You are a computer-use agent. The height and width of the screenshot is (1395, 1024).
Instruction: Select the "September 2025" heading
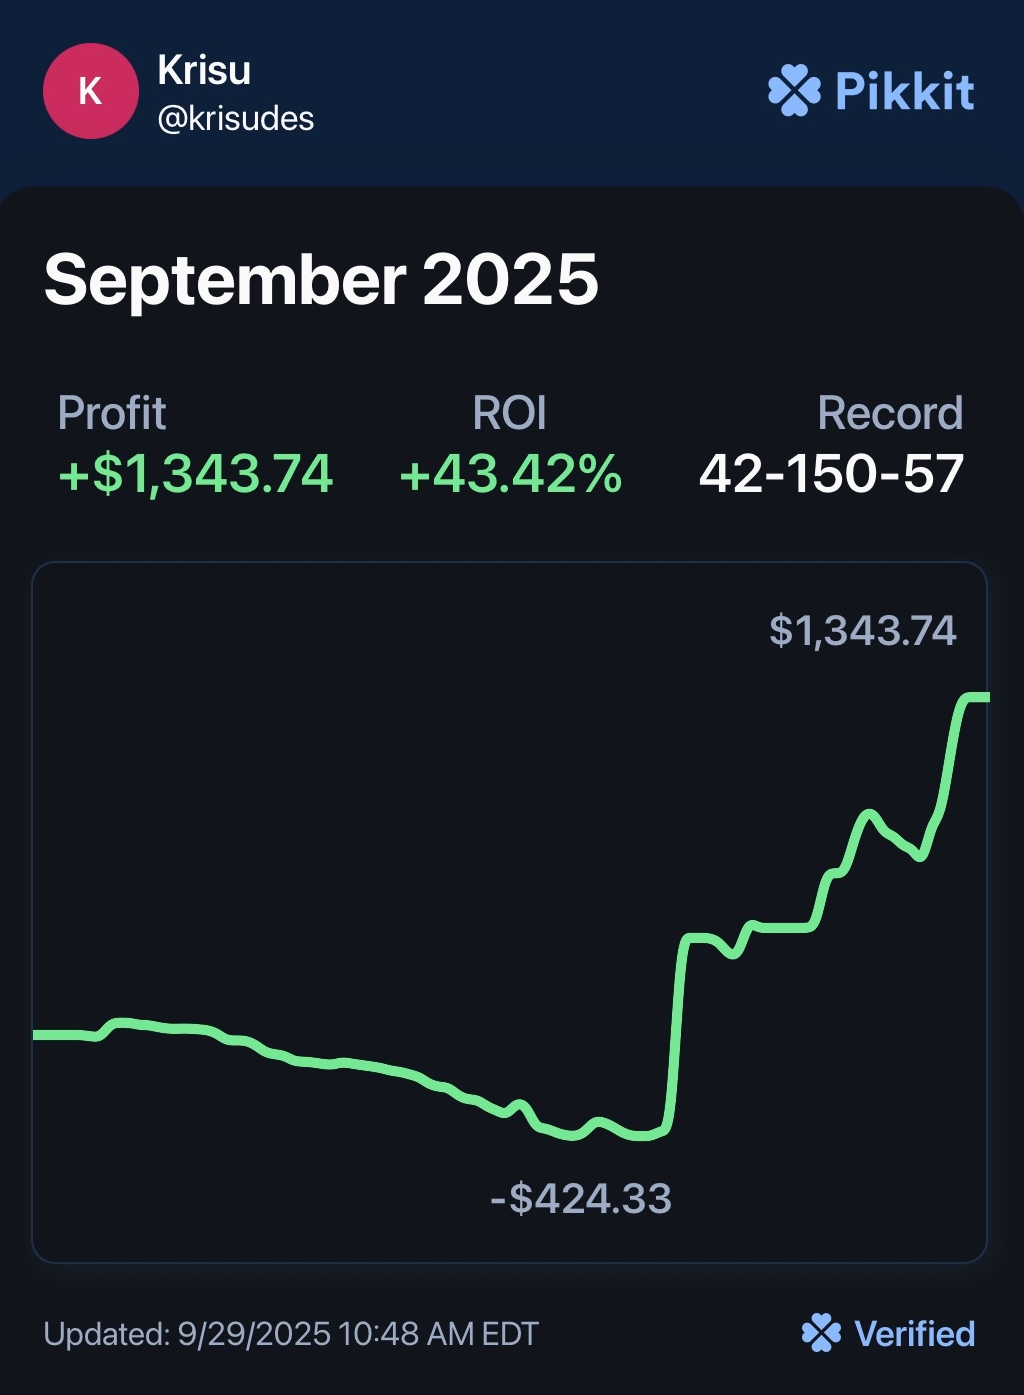pos(321,279)
